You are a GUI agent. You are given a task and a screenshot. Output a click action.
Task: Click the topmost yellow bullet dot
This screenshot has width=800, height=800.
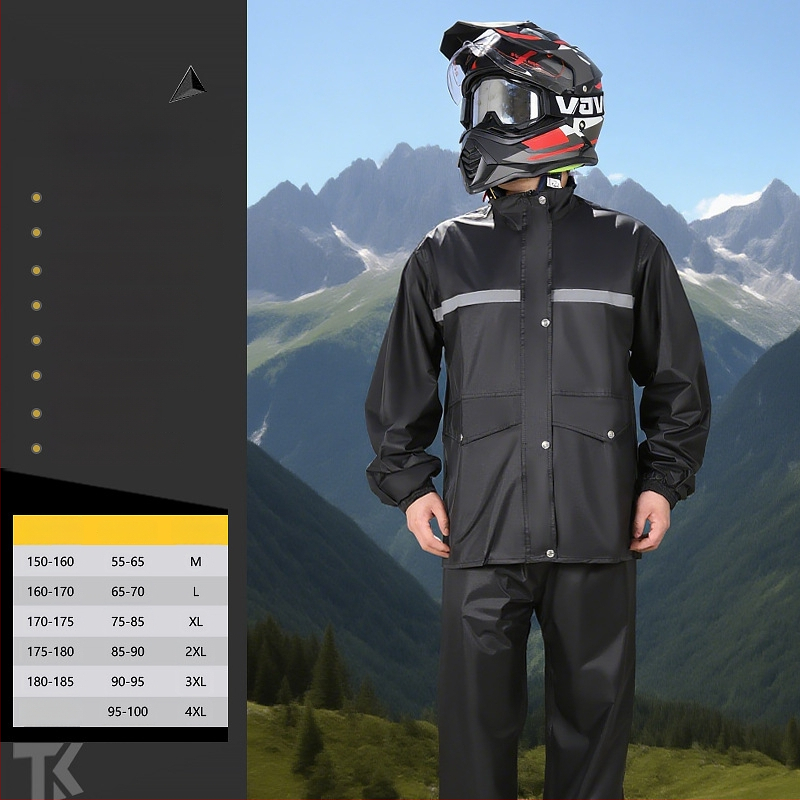point(36,198)
